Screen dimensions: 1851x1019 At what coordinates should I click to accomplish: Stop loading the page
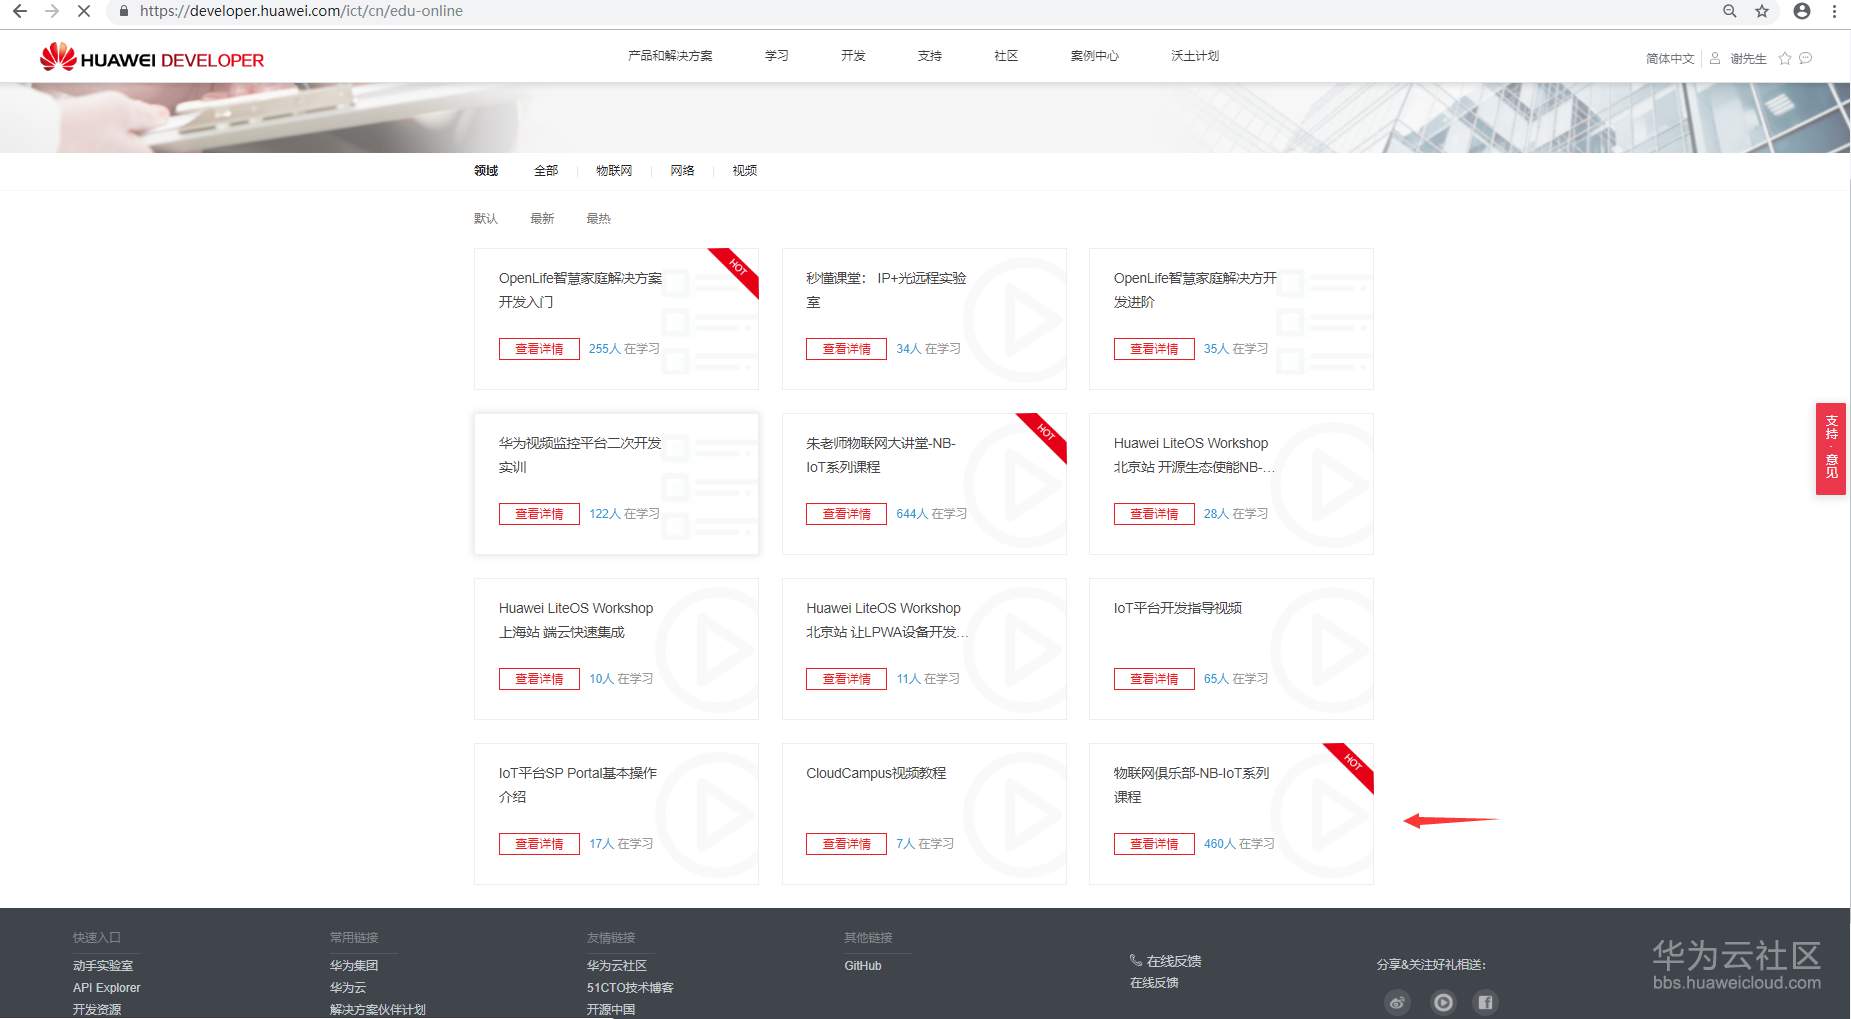coord(84,11)
